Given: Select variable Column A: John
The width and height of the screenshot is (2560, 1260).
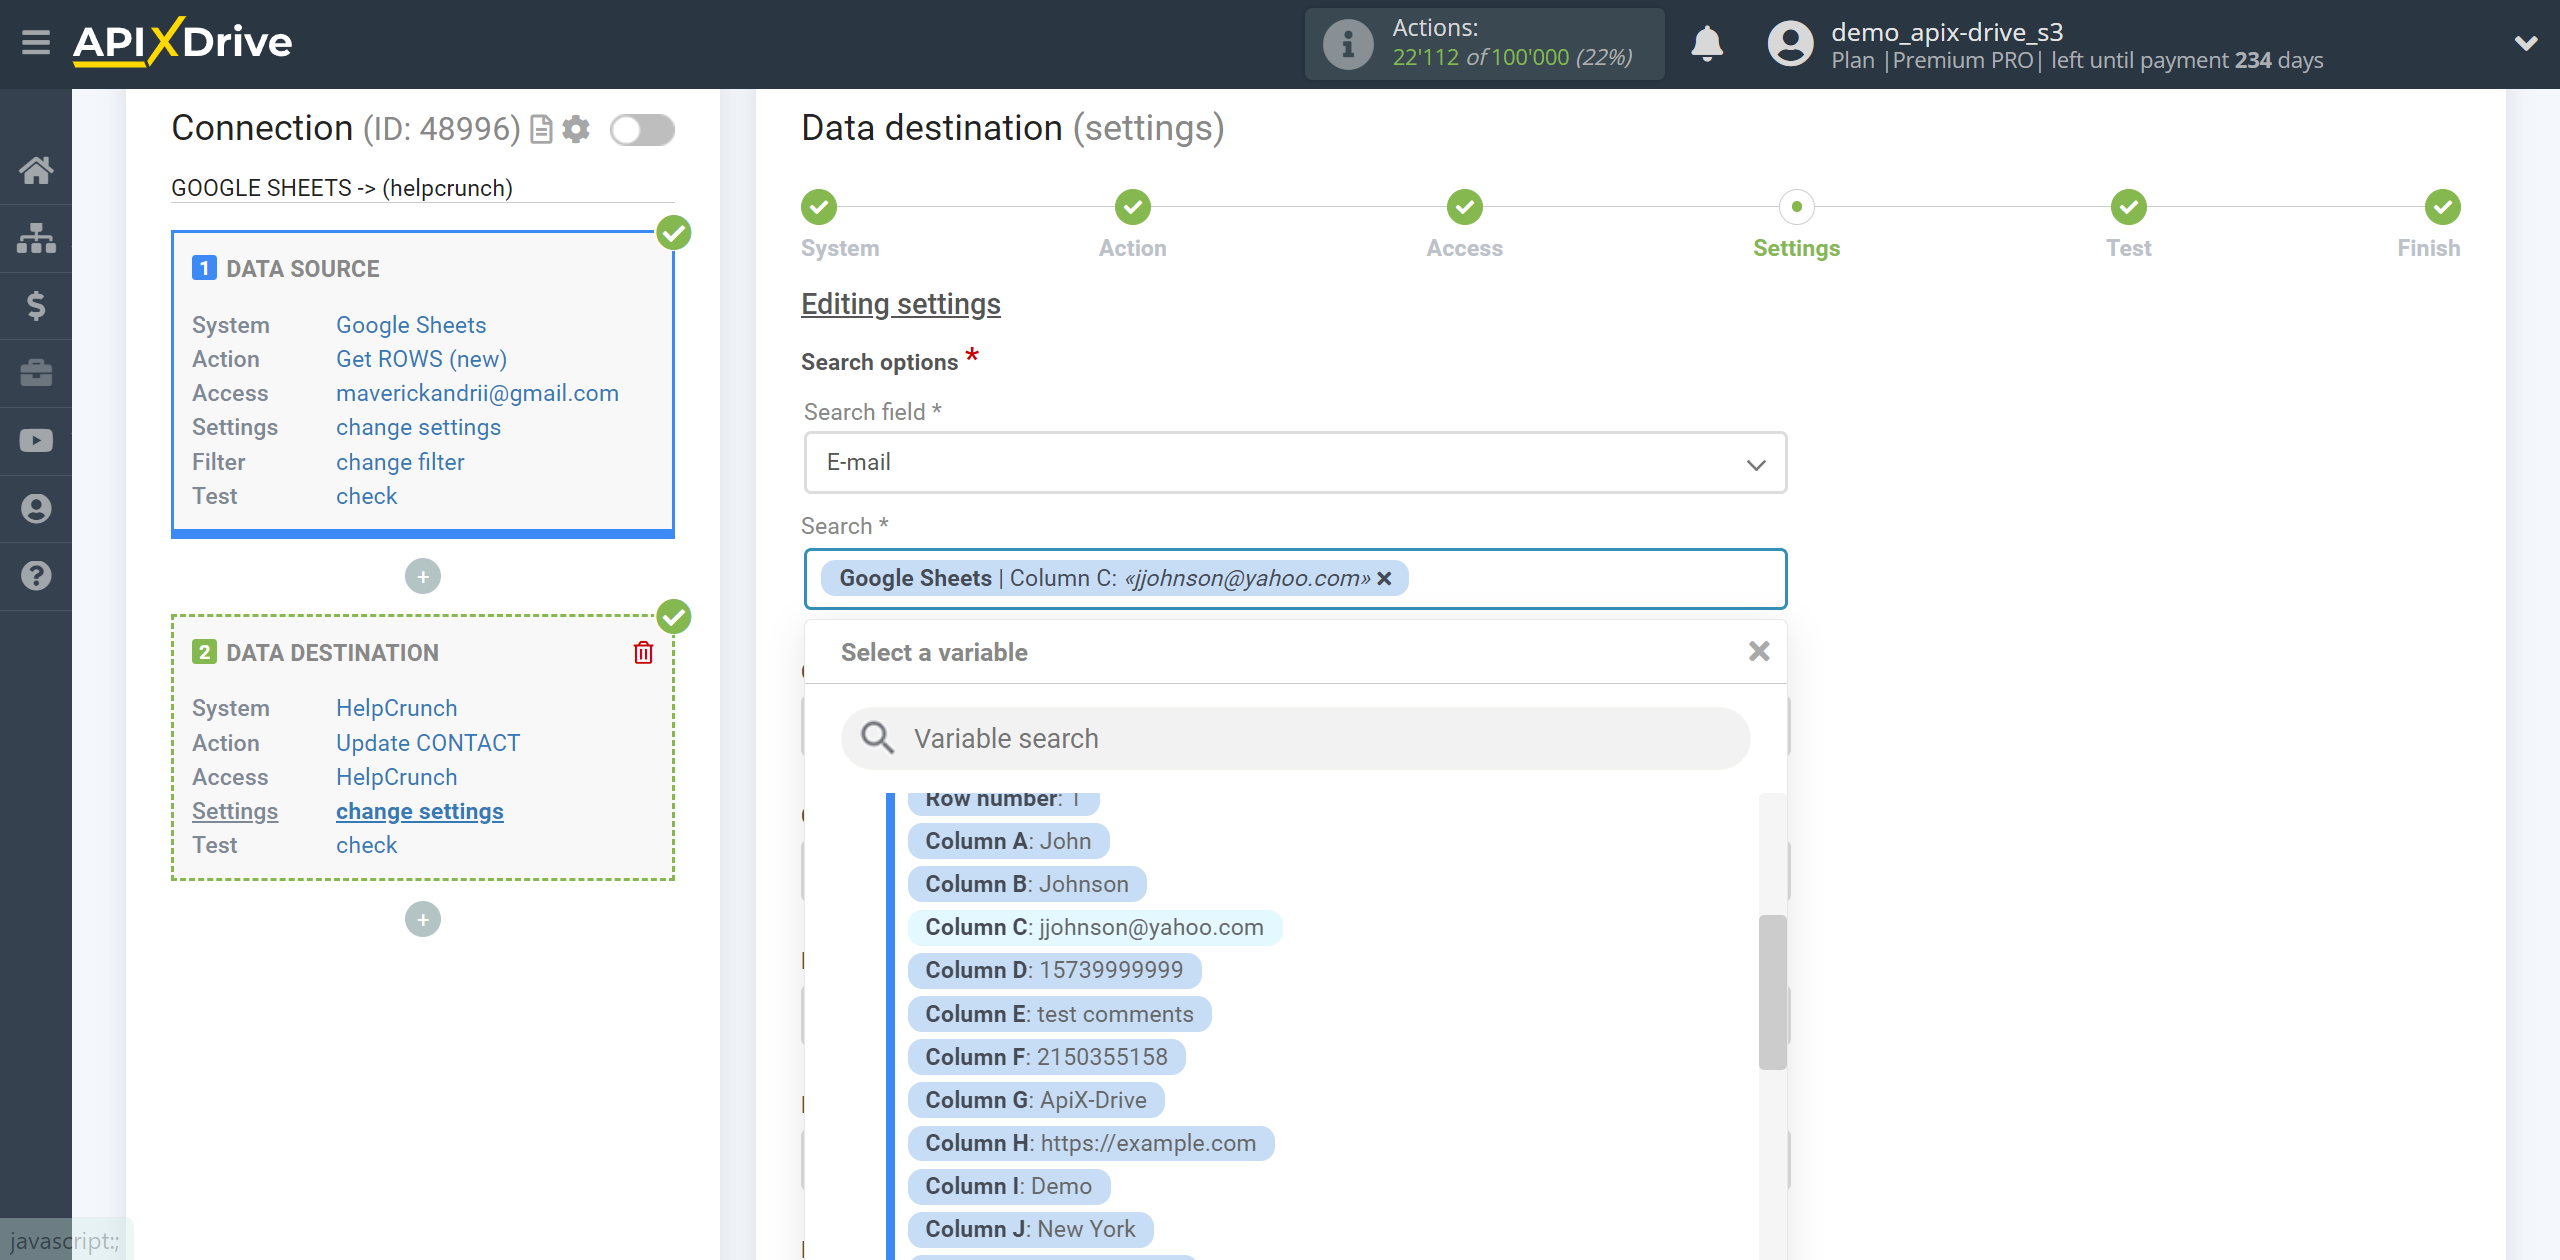Looking at the screenshot, I should click(x=1008, y=841).
